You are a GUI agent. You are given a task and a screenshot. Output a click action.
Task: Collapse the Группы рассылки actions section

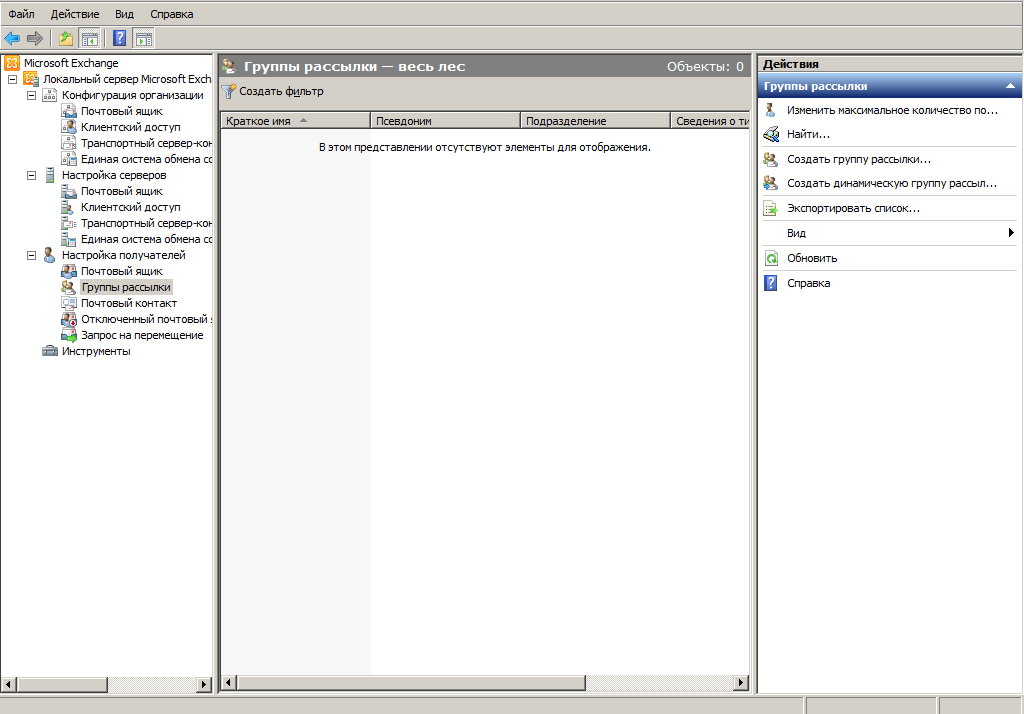click(1010, 86)
